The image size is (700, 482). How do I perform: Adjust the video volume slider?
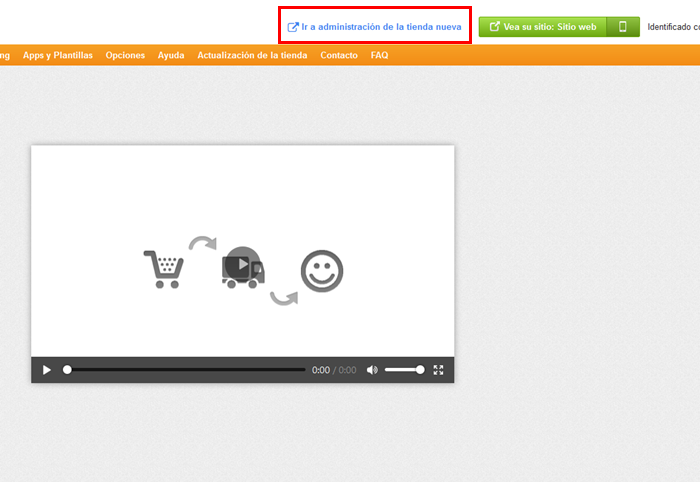(404, 370)
